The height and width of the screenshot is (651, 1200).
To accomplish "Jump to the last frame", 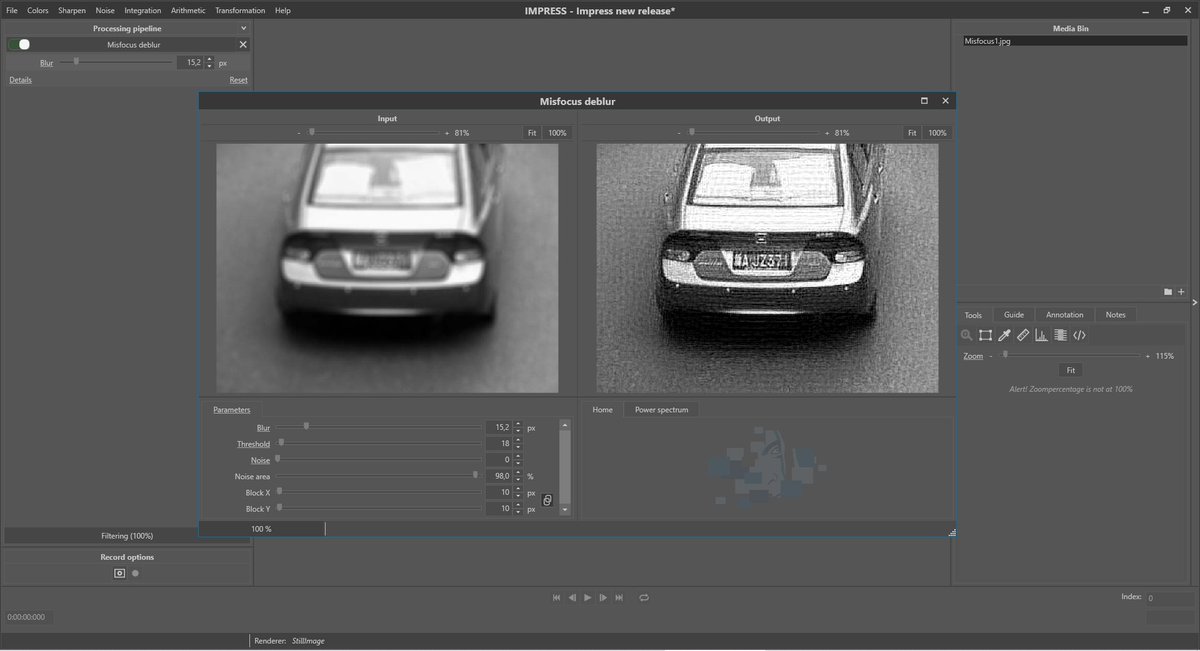I will (619, 597).
